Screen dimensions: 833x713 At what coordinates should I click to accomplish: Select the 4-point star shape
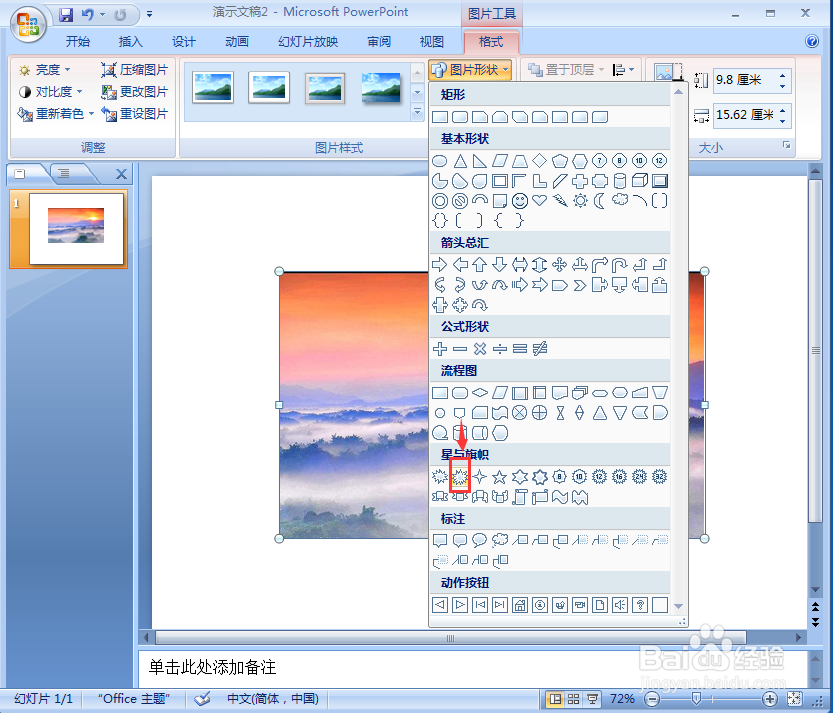point(480,477)
